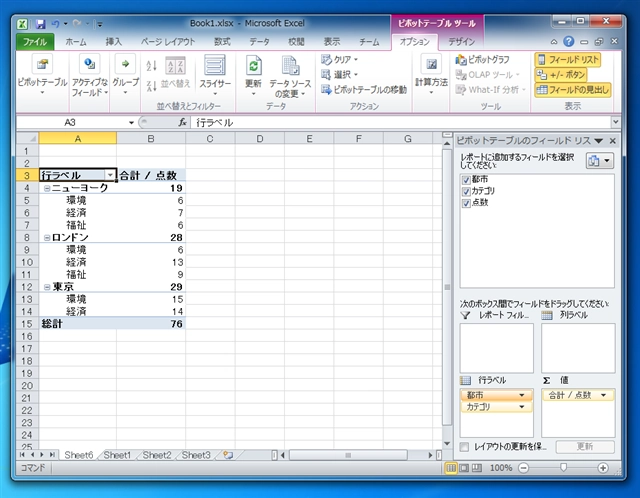Toggle Field Headers (フィールドの見出し) display
Image resolution: width=640 pixels, height=498 pixels.
(x=573, y=90)
